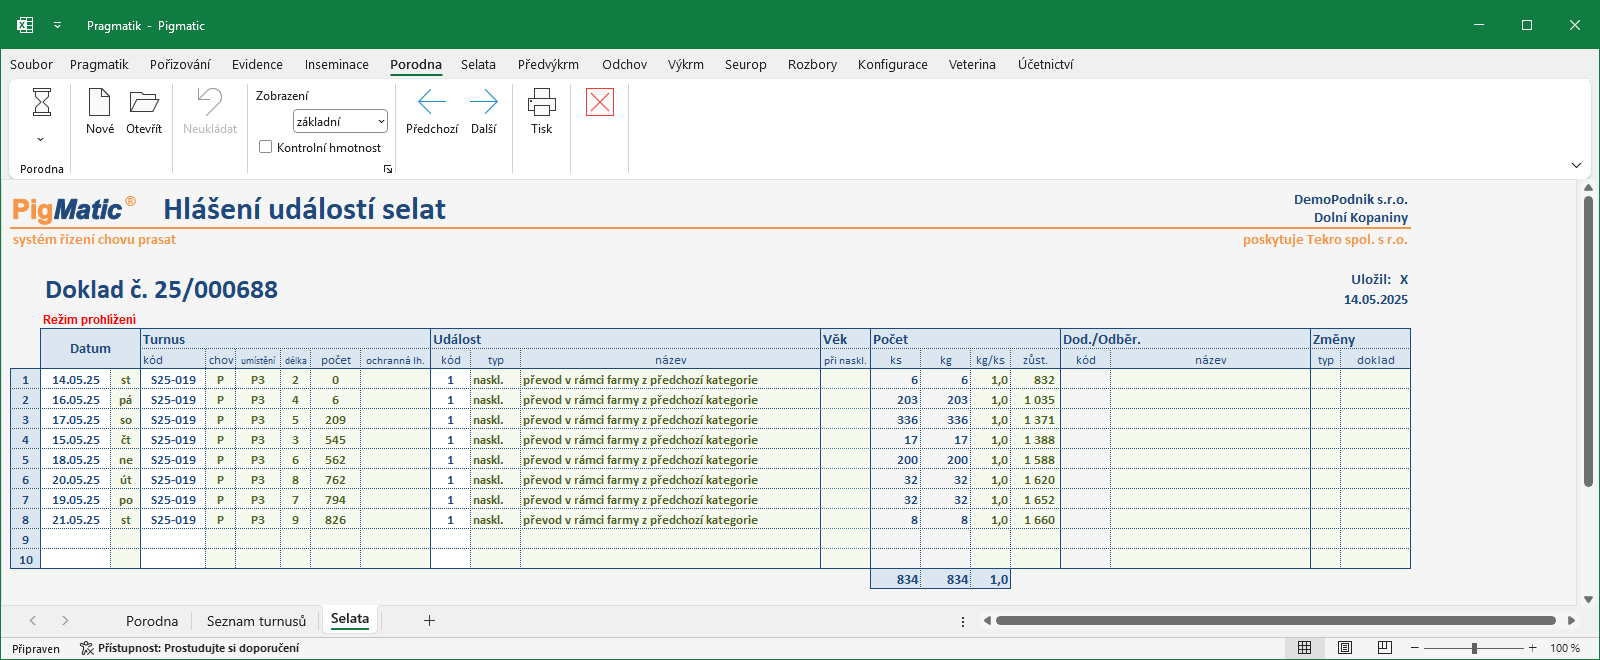The image size is (1600, 660).
Task: Click Přístupnost: Prostudujte si doporučení status
Action: [198, 648]
